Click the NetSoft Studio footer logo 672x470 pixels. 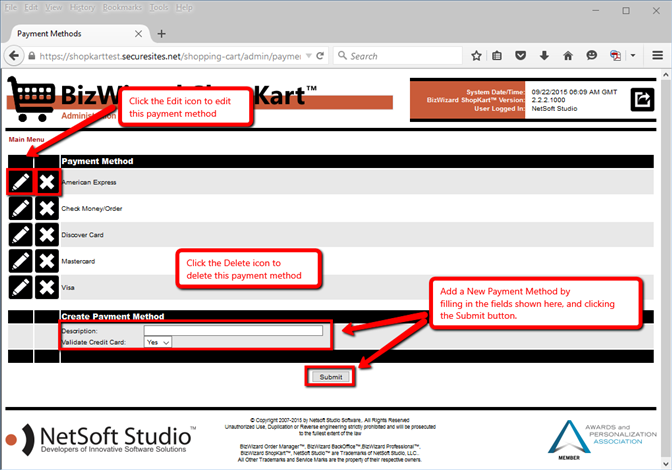pos(101,439)
